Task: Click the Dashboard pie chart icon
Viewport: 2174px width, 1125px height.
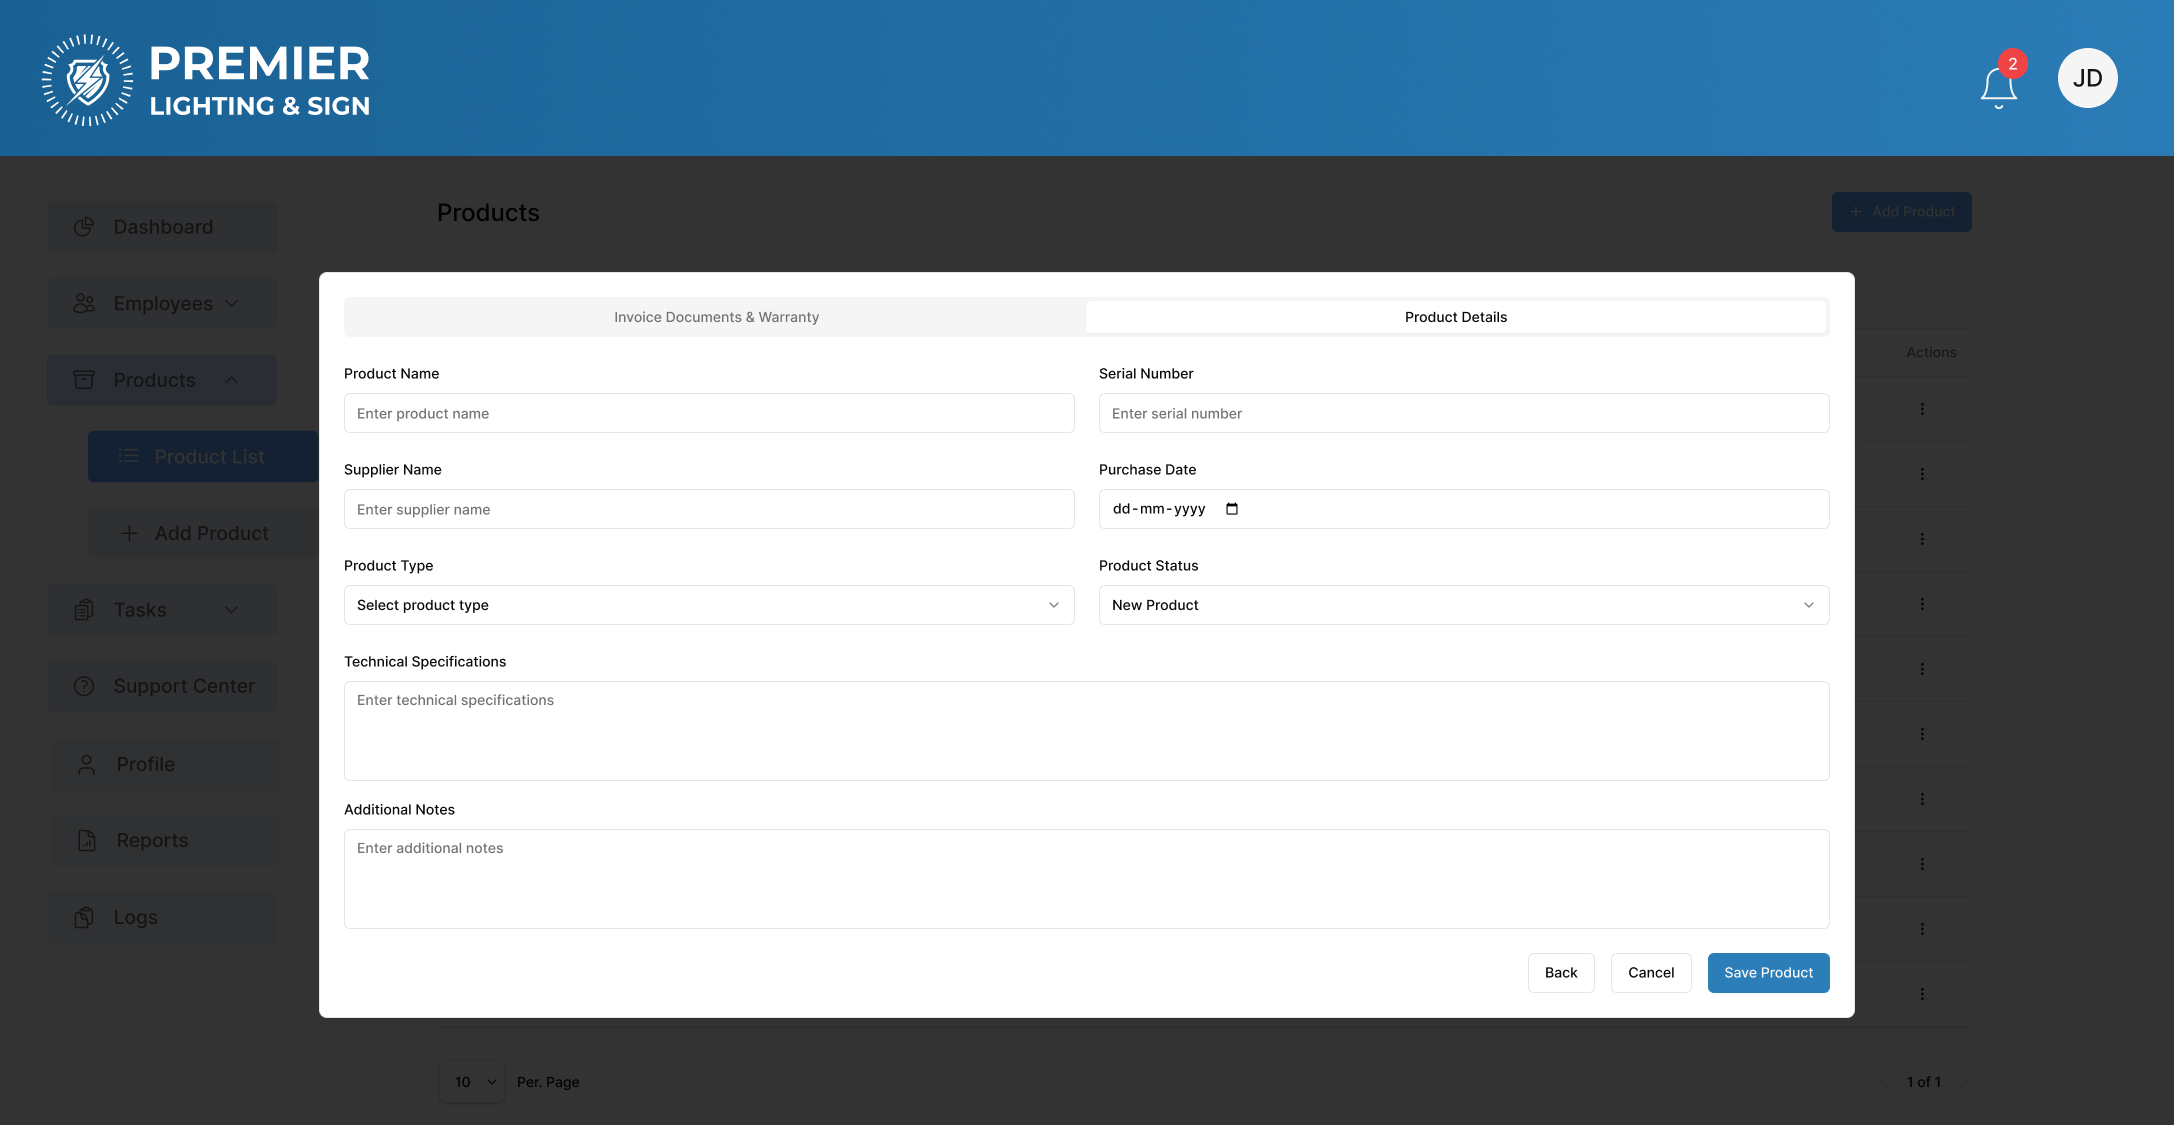Action: (x=84, y=227)
